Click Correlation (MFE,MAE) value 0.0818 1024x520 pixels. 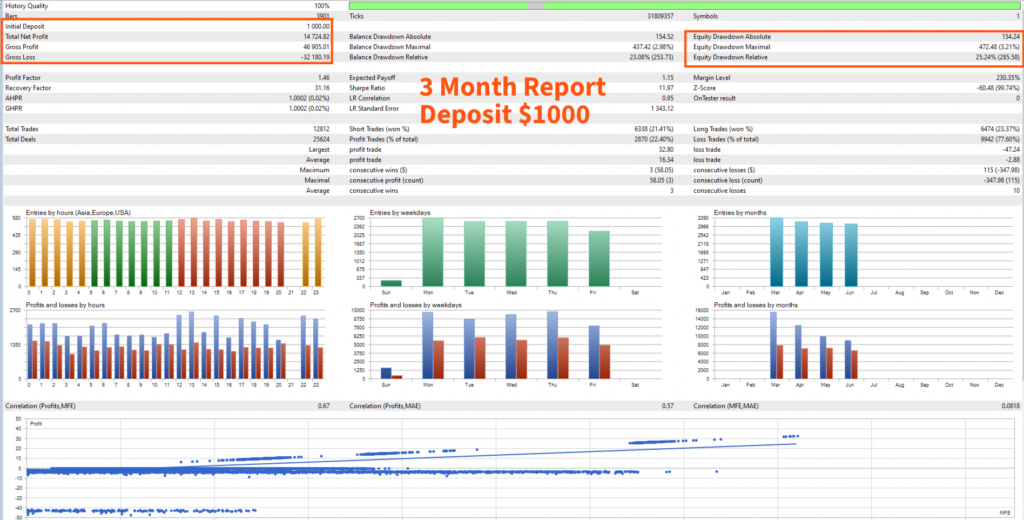[x=1010, y=406]
